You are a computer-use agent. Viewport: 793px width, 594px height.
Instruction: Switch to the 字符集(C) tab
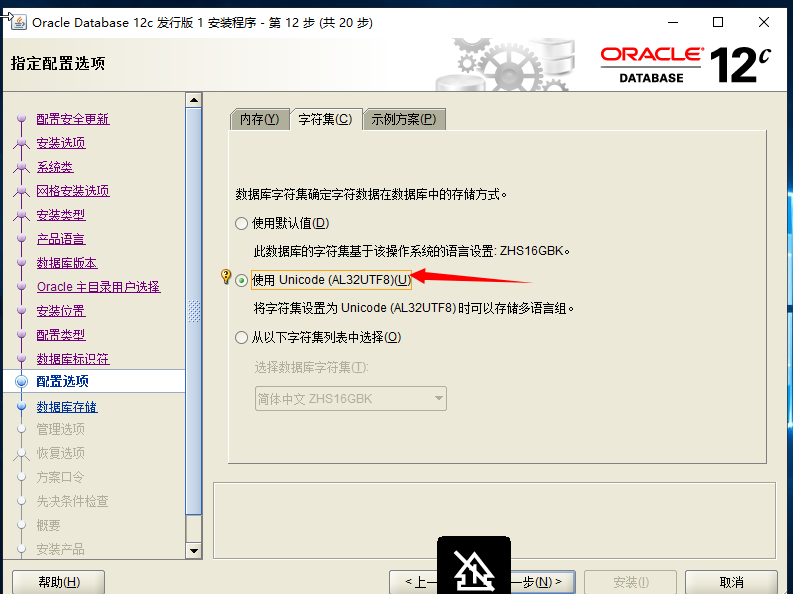[325, 119]
